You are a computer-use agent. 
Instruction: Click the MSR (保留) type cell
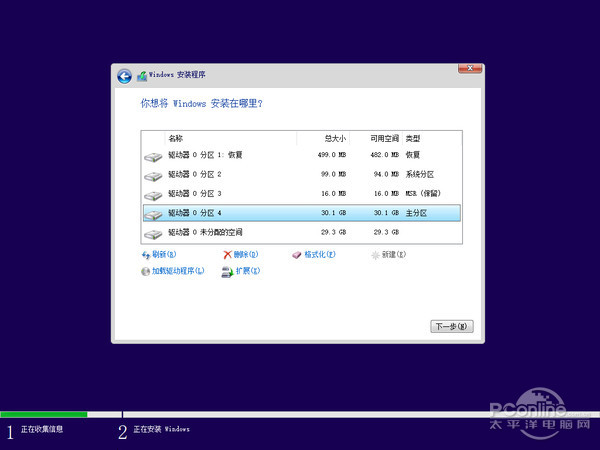pyautogui.click(x=423, y=194)
